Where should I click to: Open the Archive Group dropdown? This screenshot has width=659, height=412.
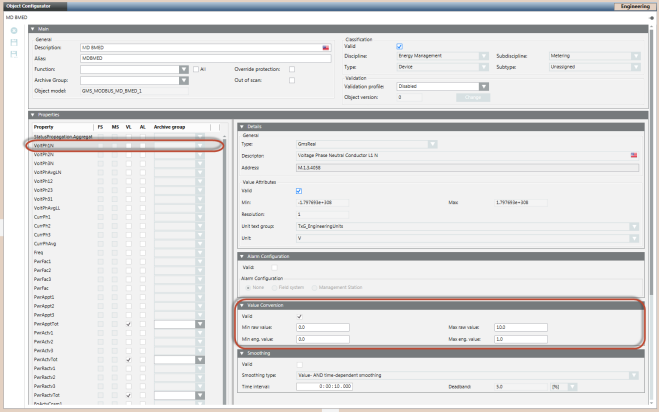pyautogui.click(x=184, y=80)
